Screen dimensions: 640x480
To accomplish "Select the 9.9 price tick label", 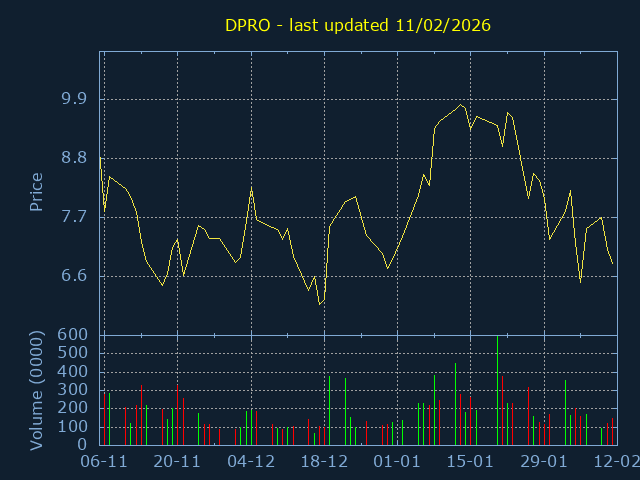I will tap(74, 99).
